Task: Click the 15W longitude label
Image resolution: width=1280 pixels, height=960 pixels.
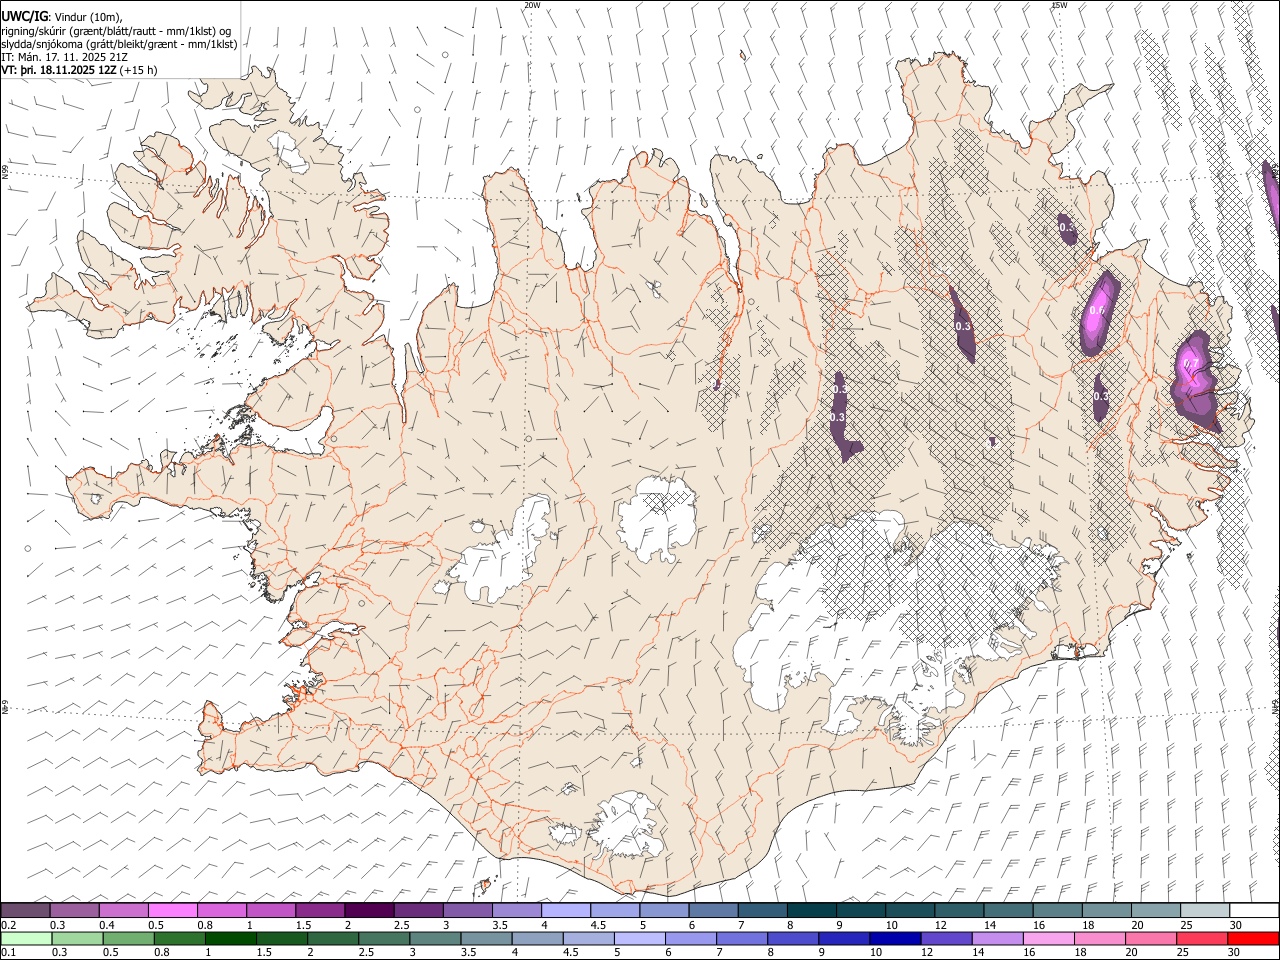Action: point(1059,5)
